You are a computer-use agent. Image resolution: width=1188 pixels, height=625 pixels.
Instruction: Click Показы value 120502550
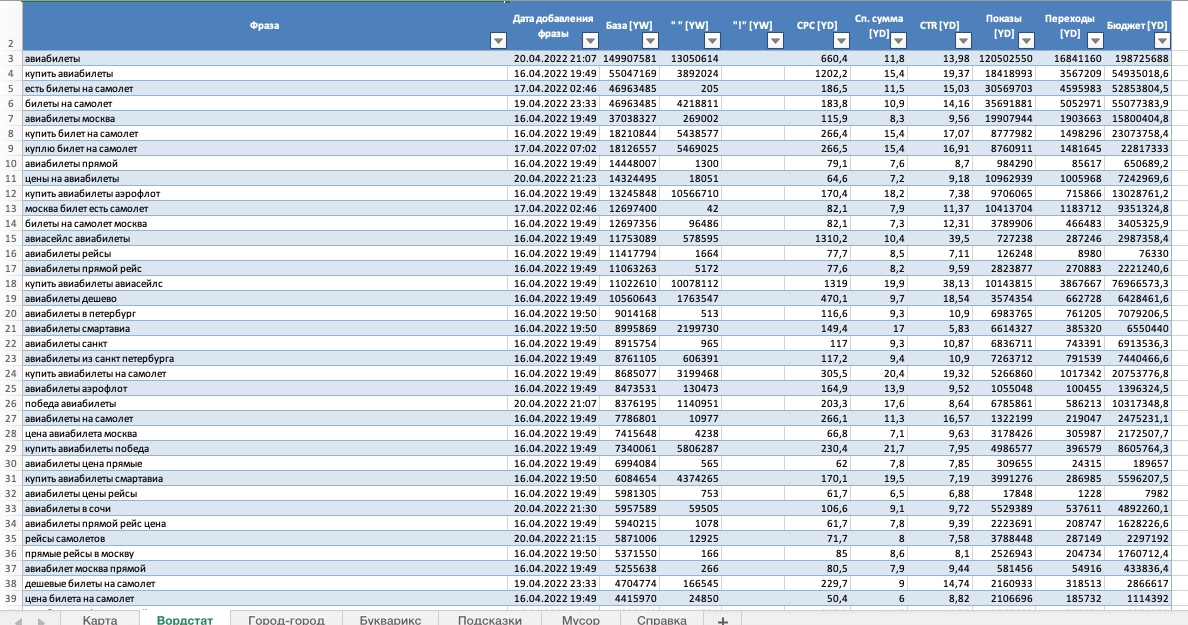1004,58
